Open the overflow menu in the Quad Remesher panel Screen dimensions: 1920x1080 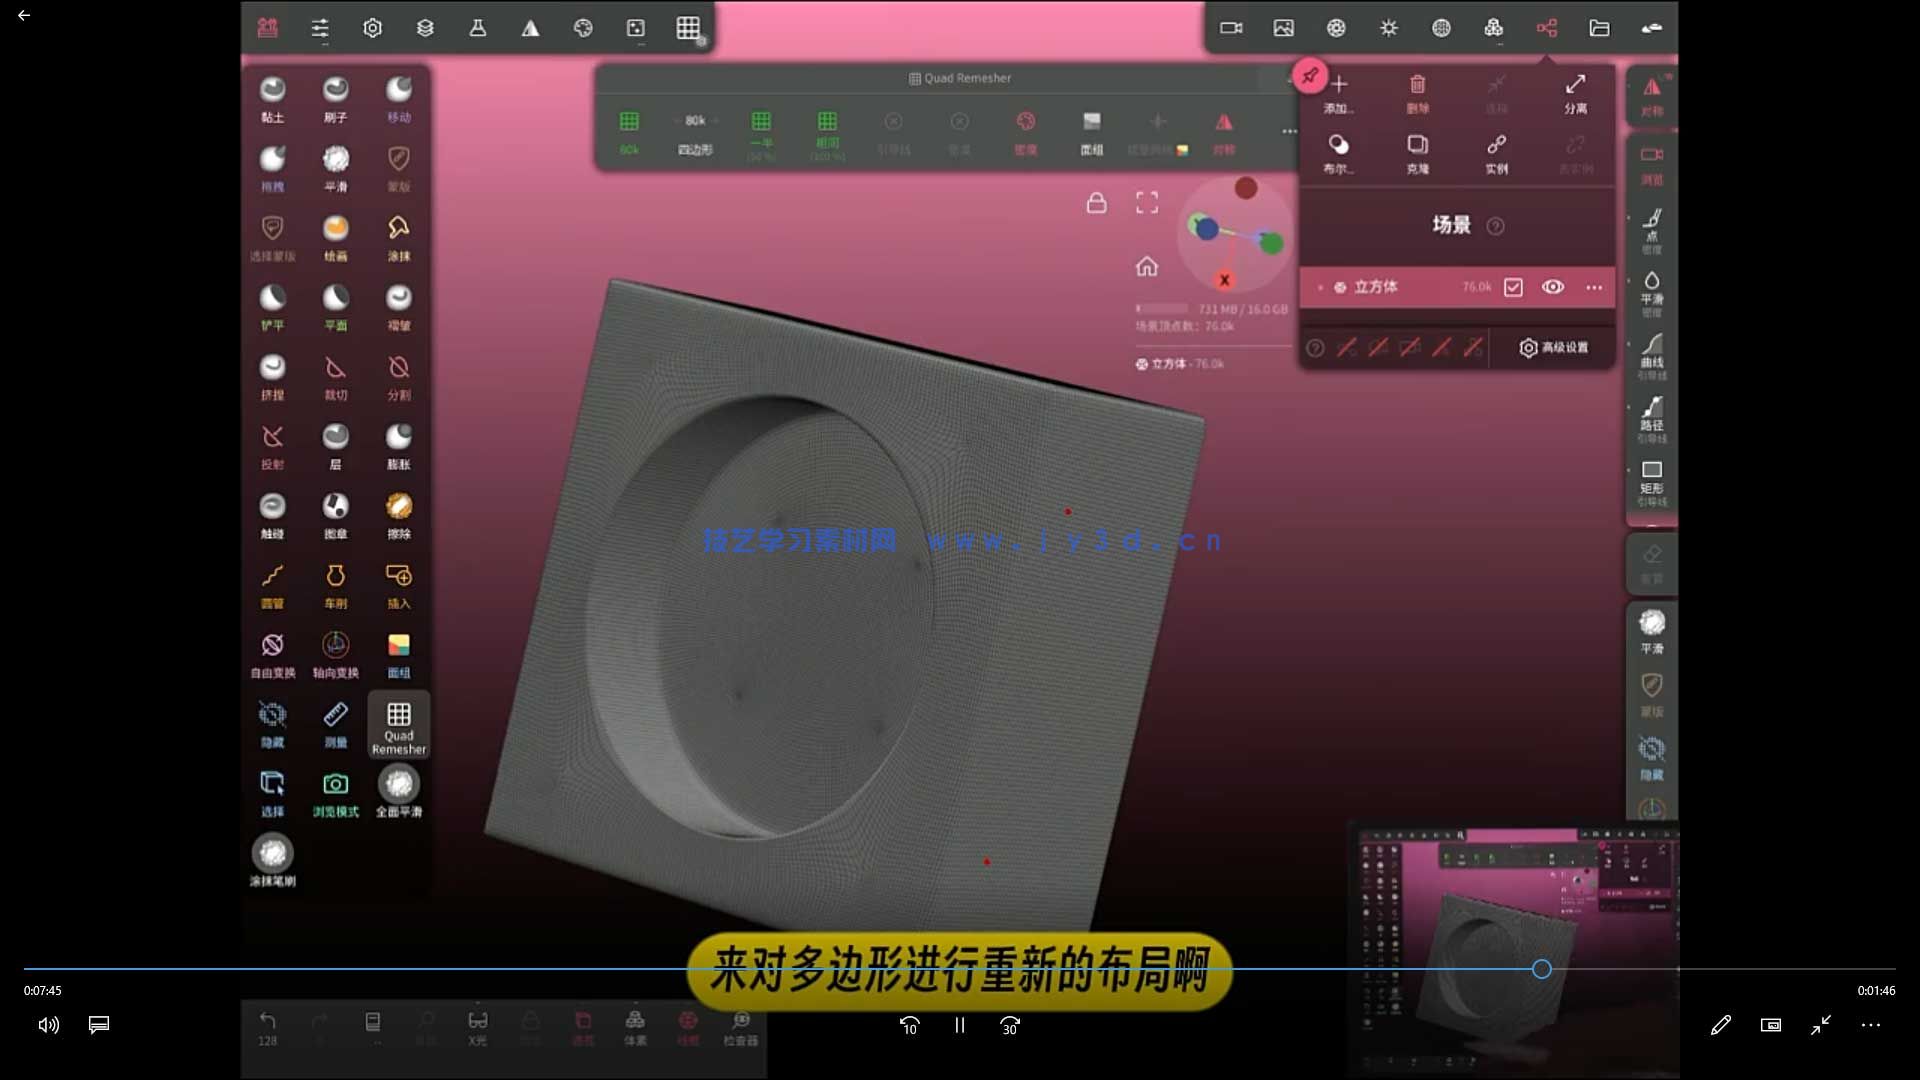click(x=1288, y=131)
